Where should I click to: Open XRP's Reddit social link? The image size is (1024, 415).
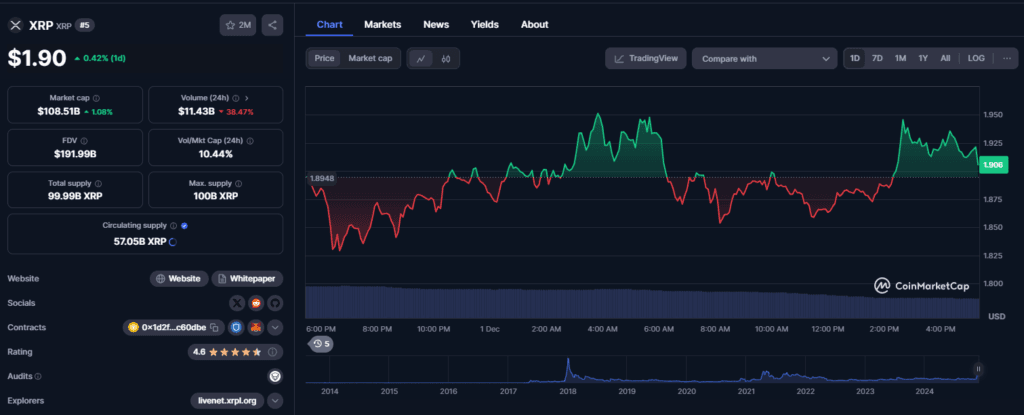[x=256, y=303]
